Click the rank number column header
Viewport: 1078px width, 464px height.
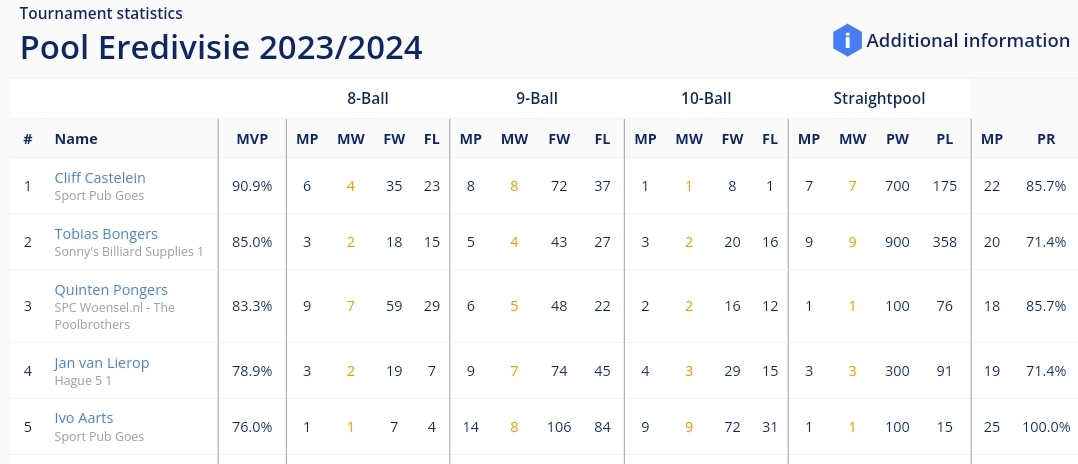28,139
